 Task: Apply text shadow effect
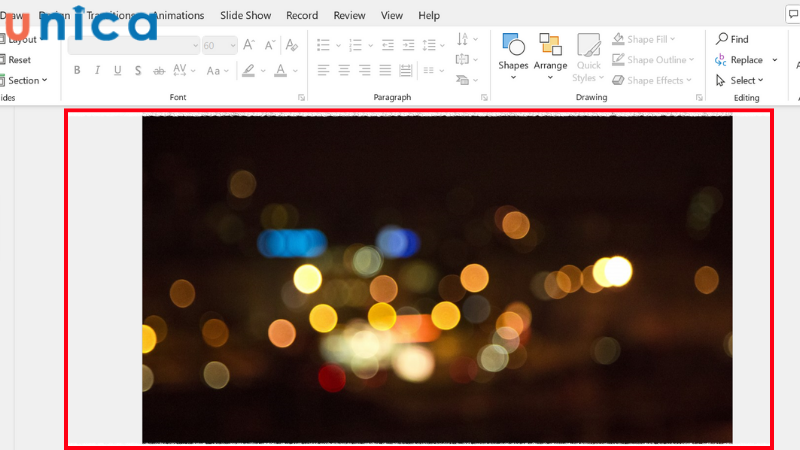tap(137, 70)
